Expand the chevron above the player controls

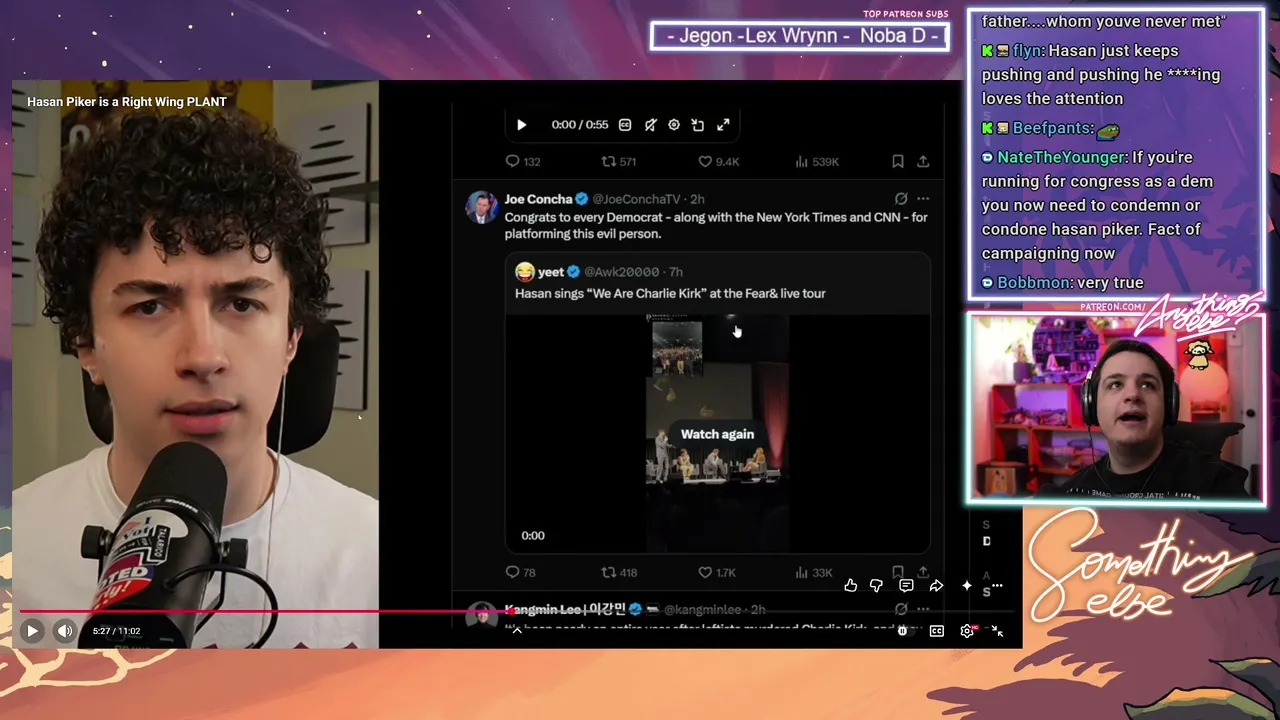(x=517, y=630)
